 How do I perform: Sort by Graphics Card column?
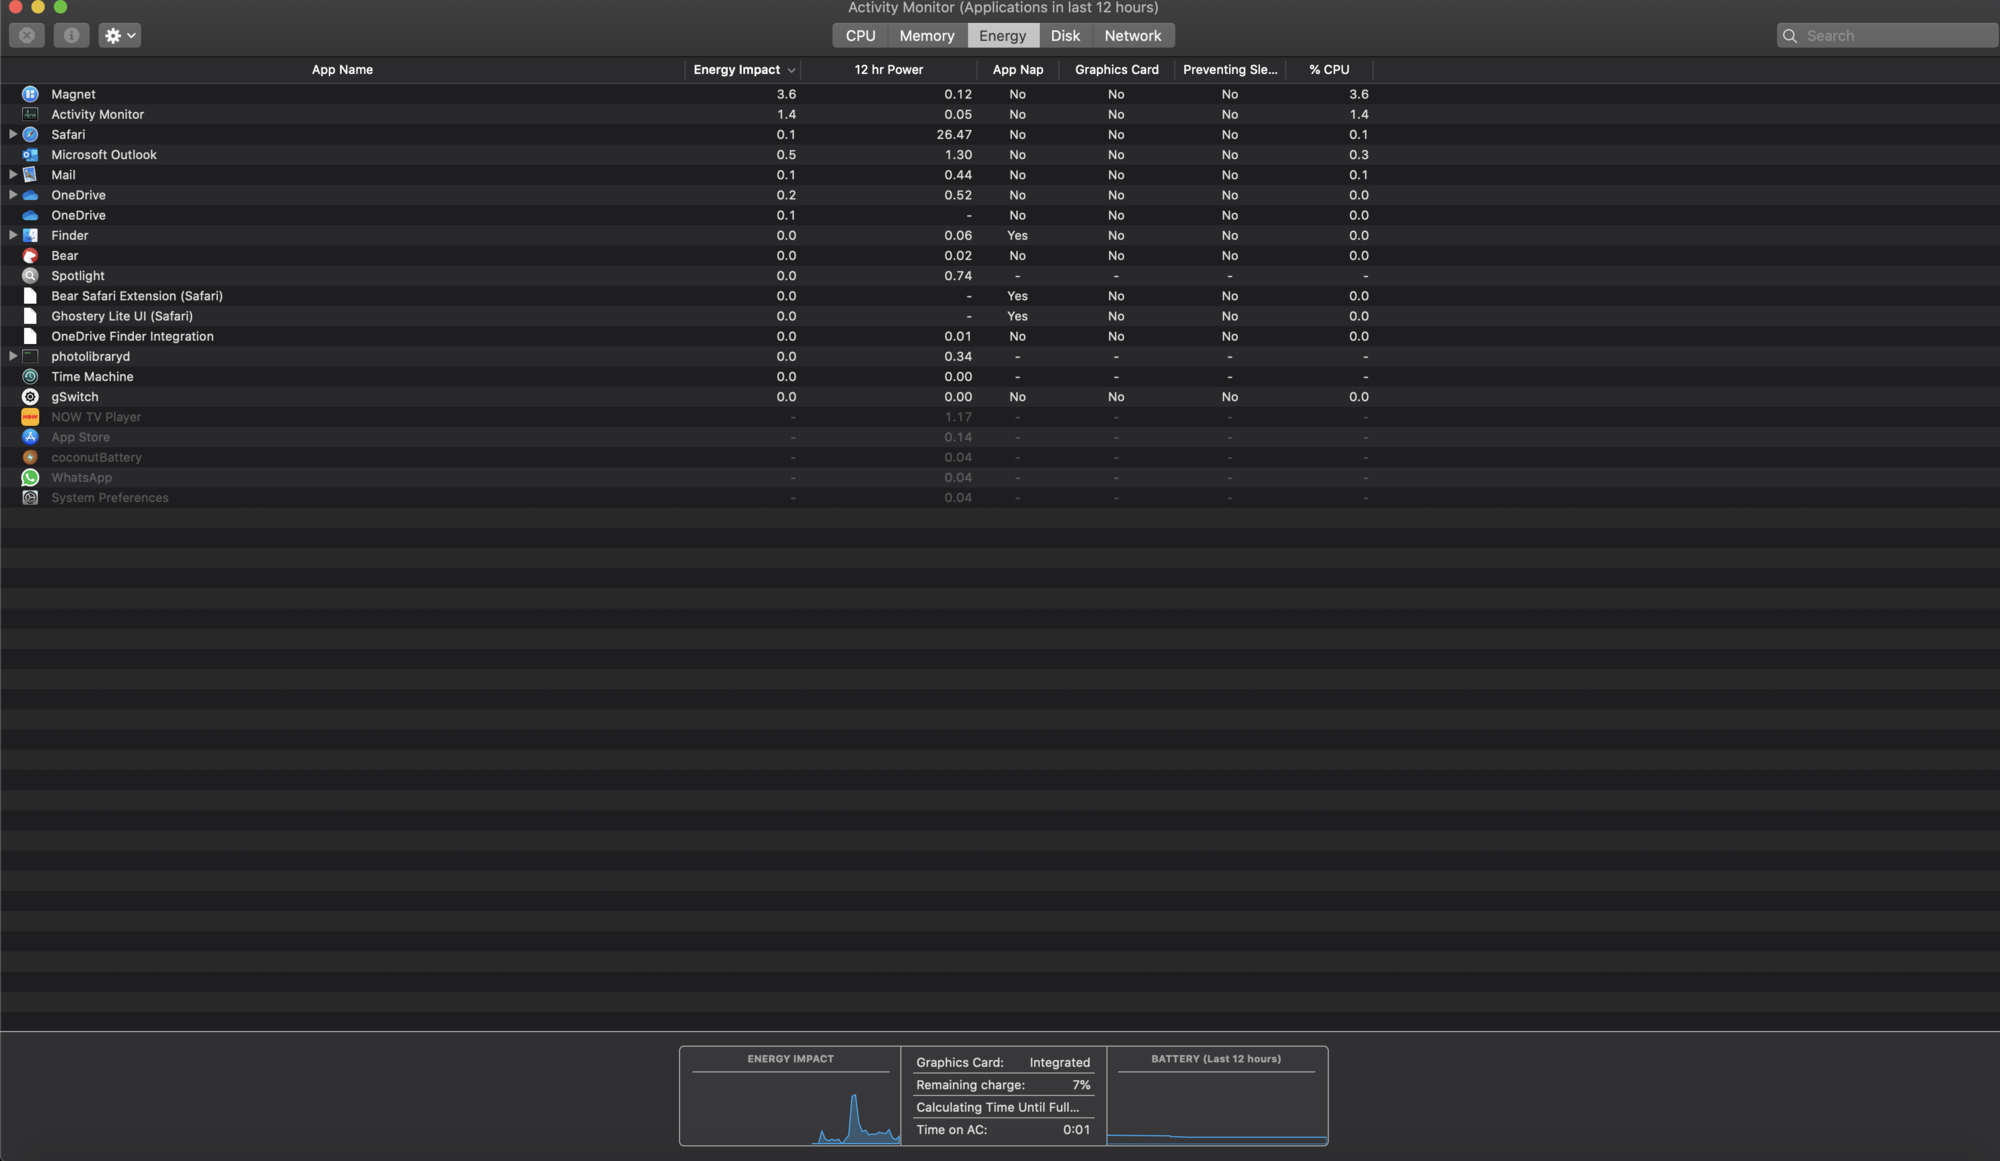point(1117,70)
